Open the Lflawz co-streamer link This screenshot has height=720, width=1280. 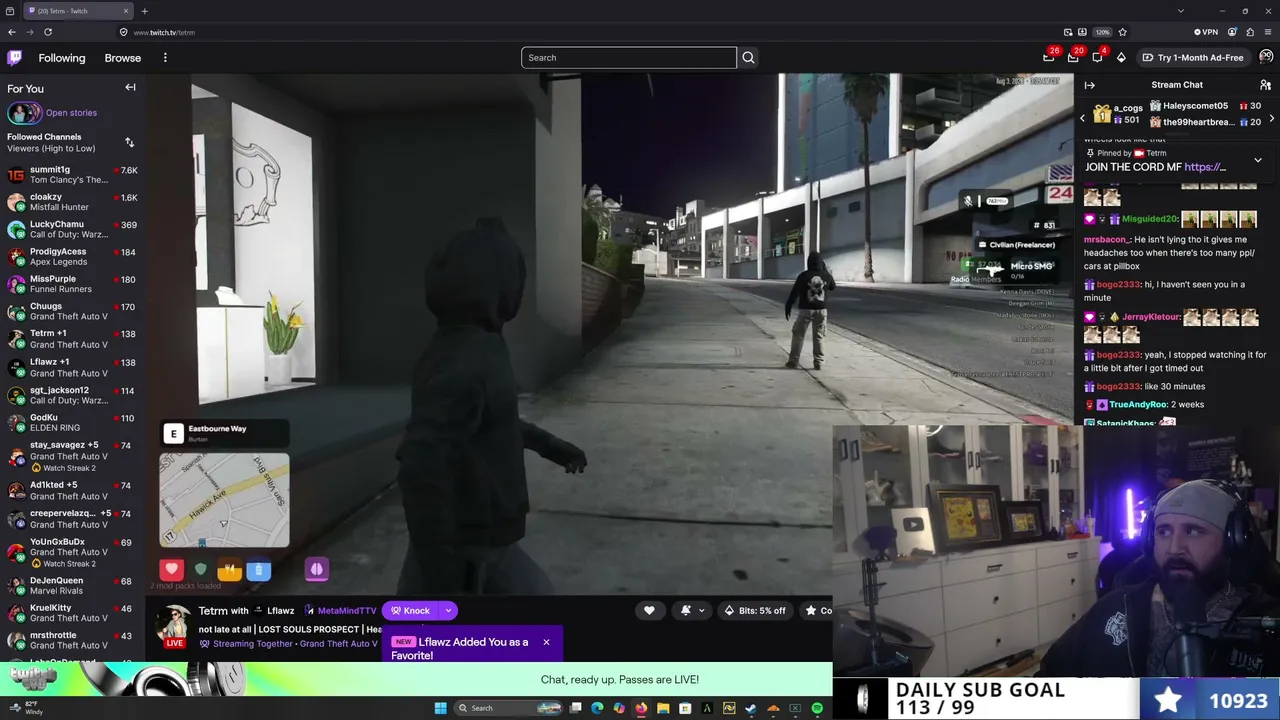pyautogui.click(x=281, y=611)
